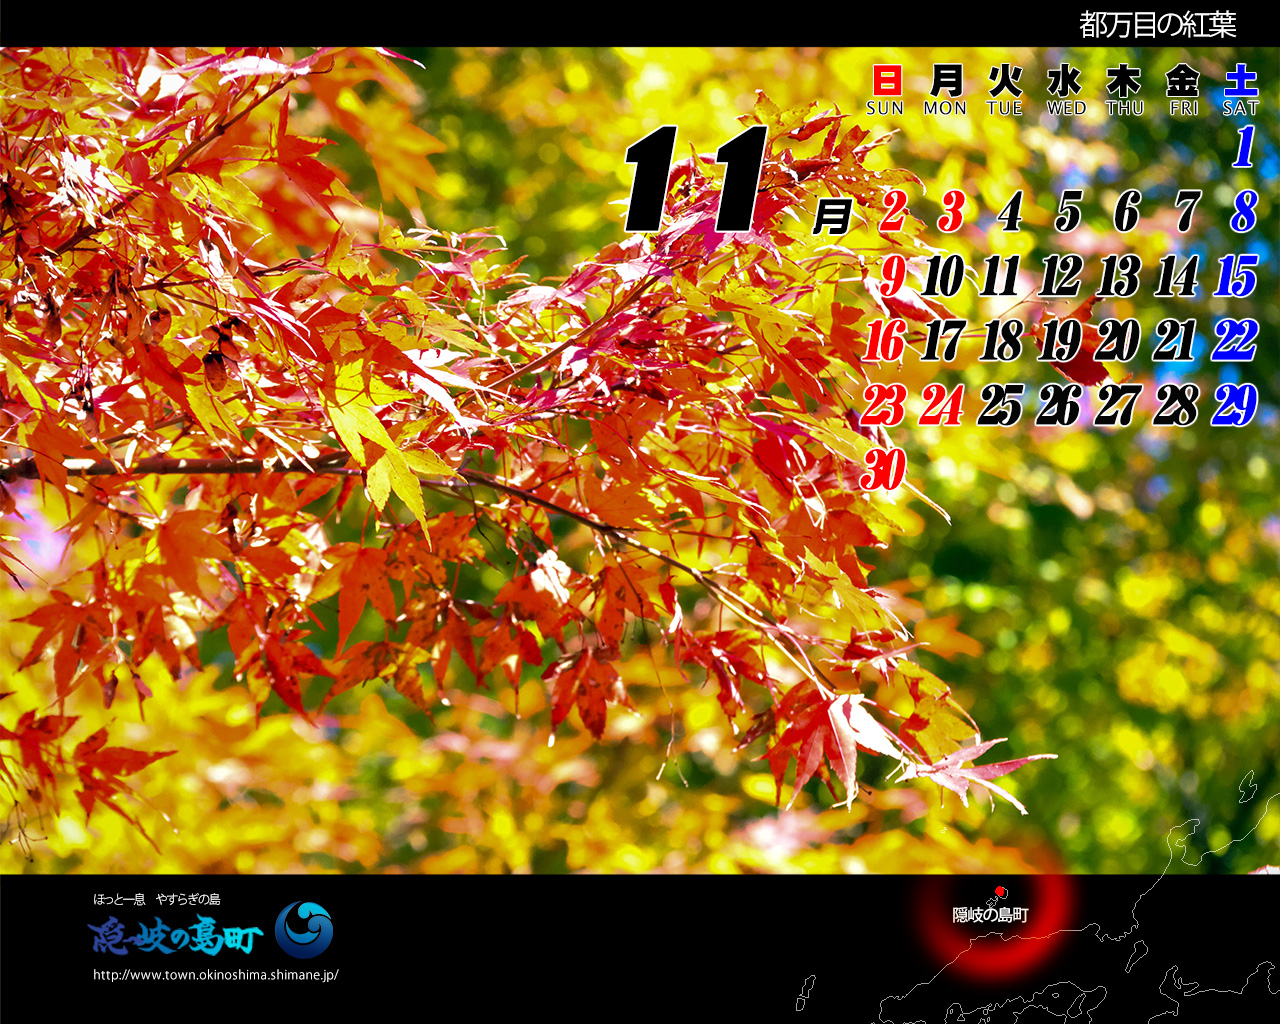Image resolution: width=1280 pixels, height=1024 pixels.
Task: Click the 火 (Tuesday) column header
Action: [x=1003, y=78]
